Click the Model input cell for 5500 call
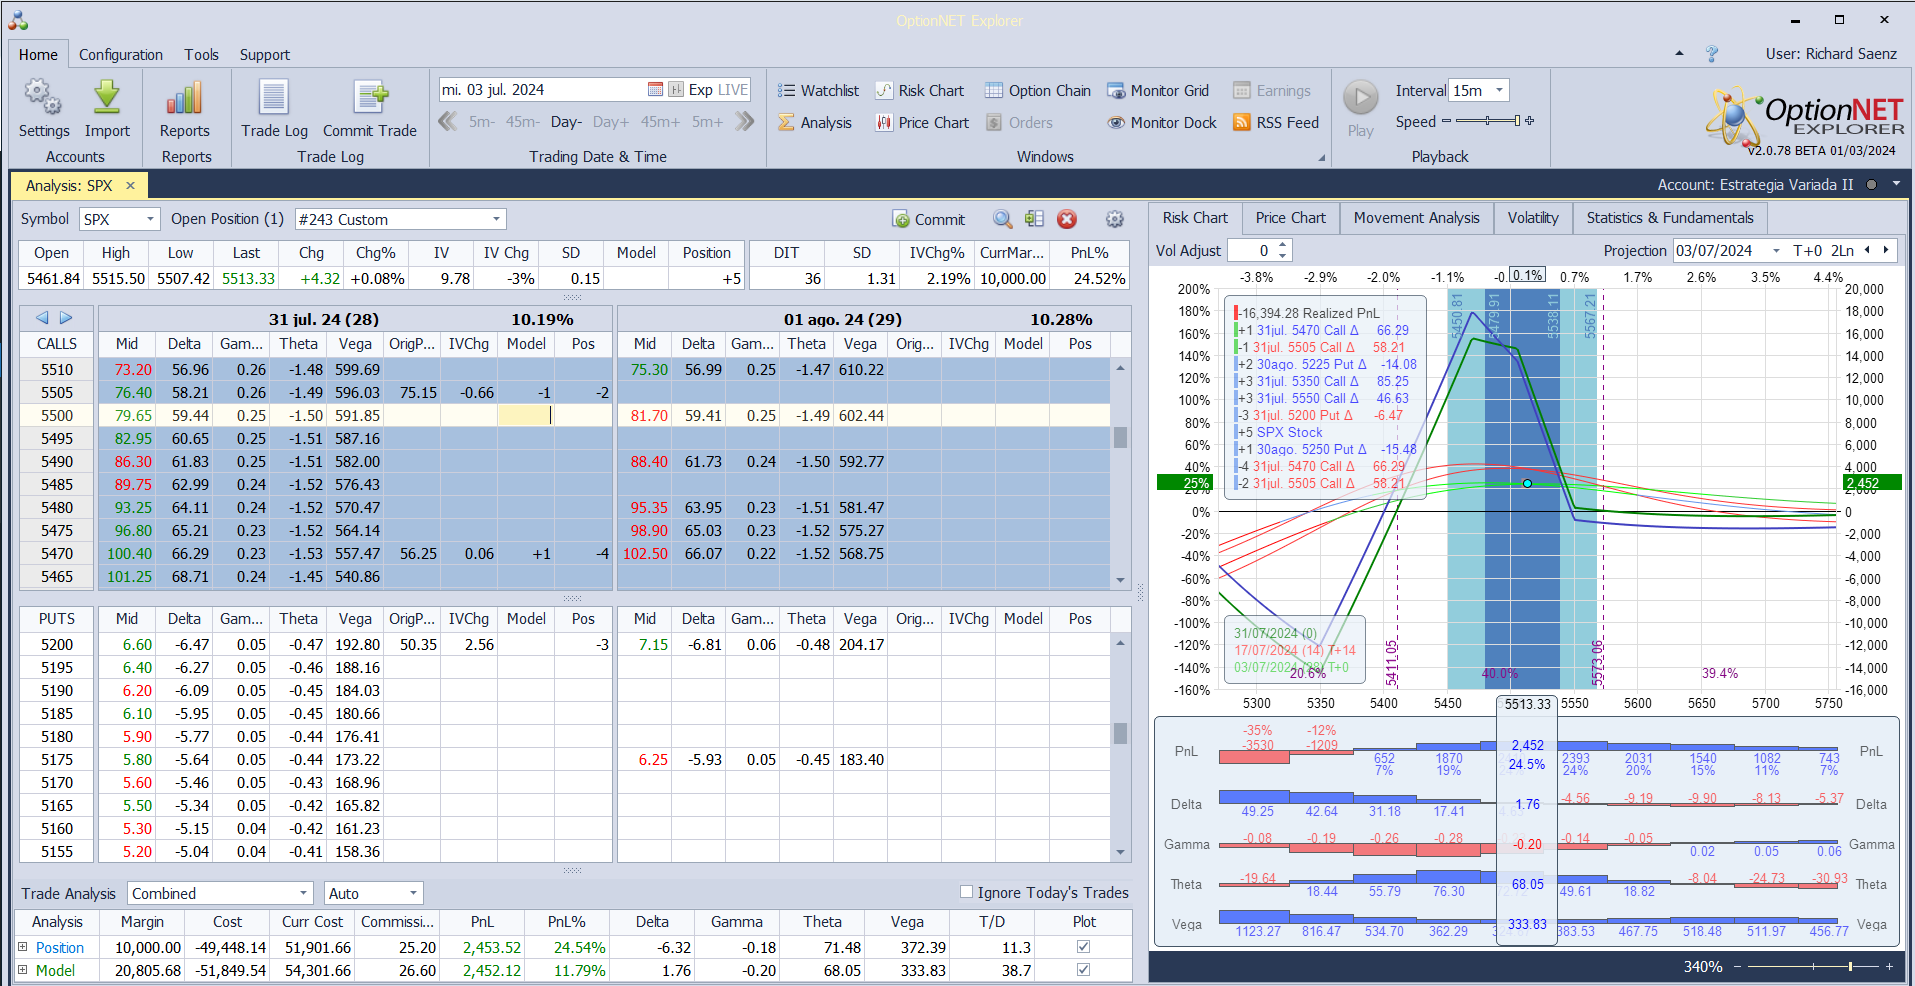The image size is (1915, 986). point(526,415)
